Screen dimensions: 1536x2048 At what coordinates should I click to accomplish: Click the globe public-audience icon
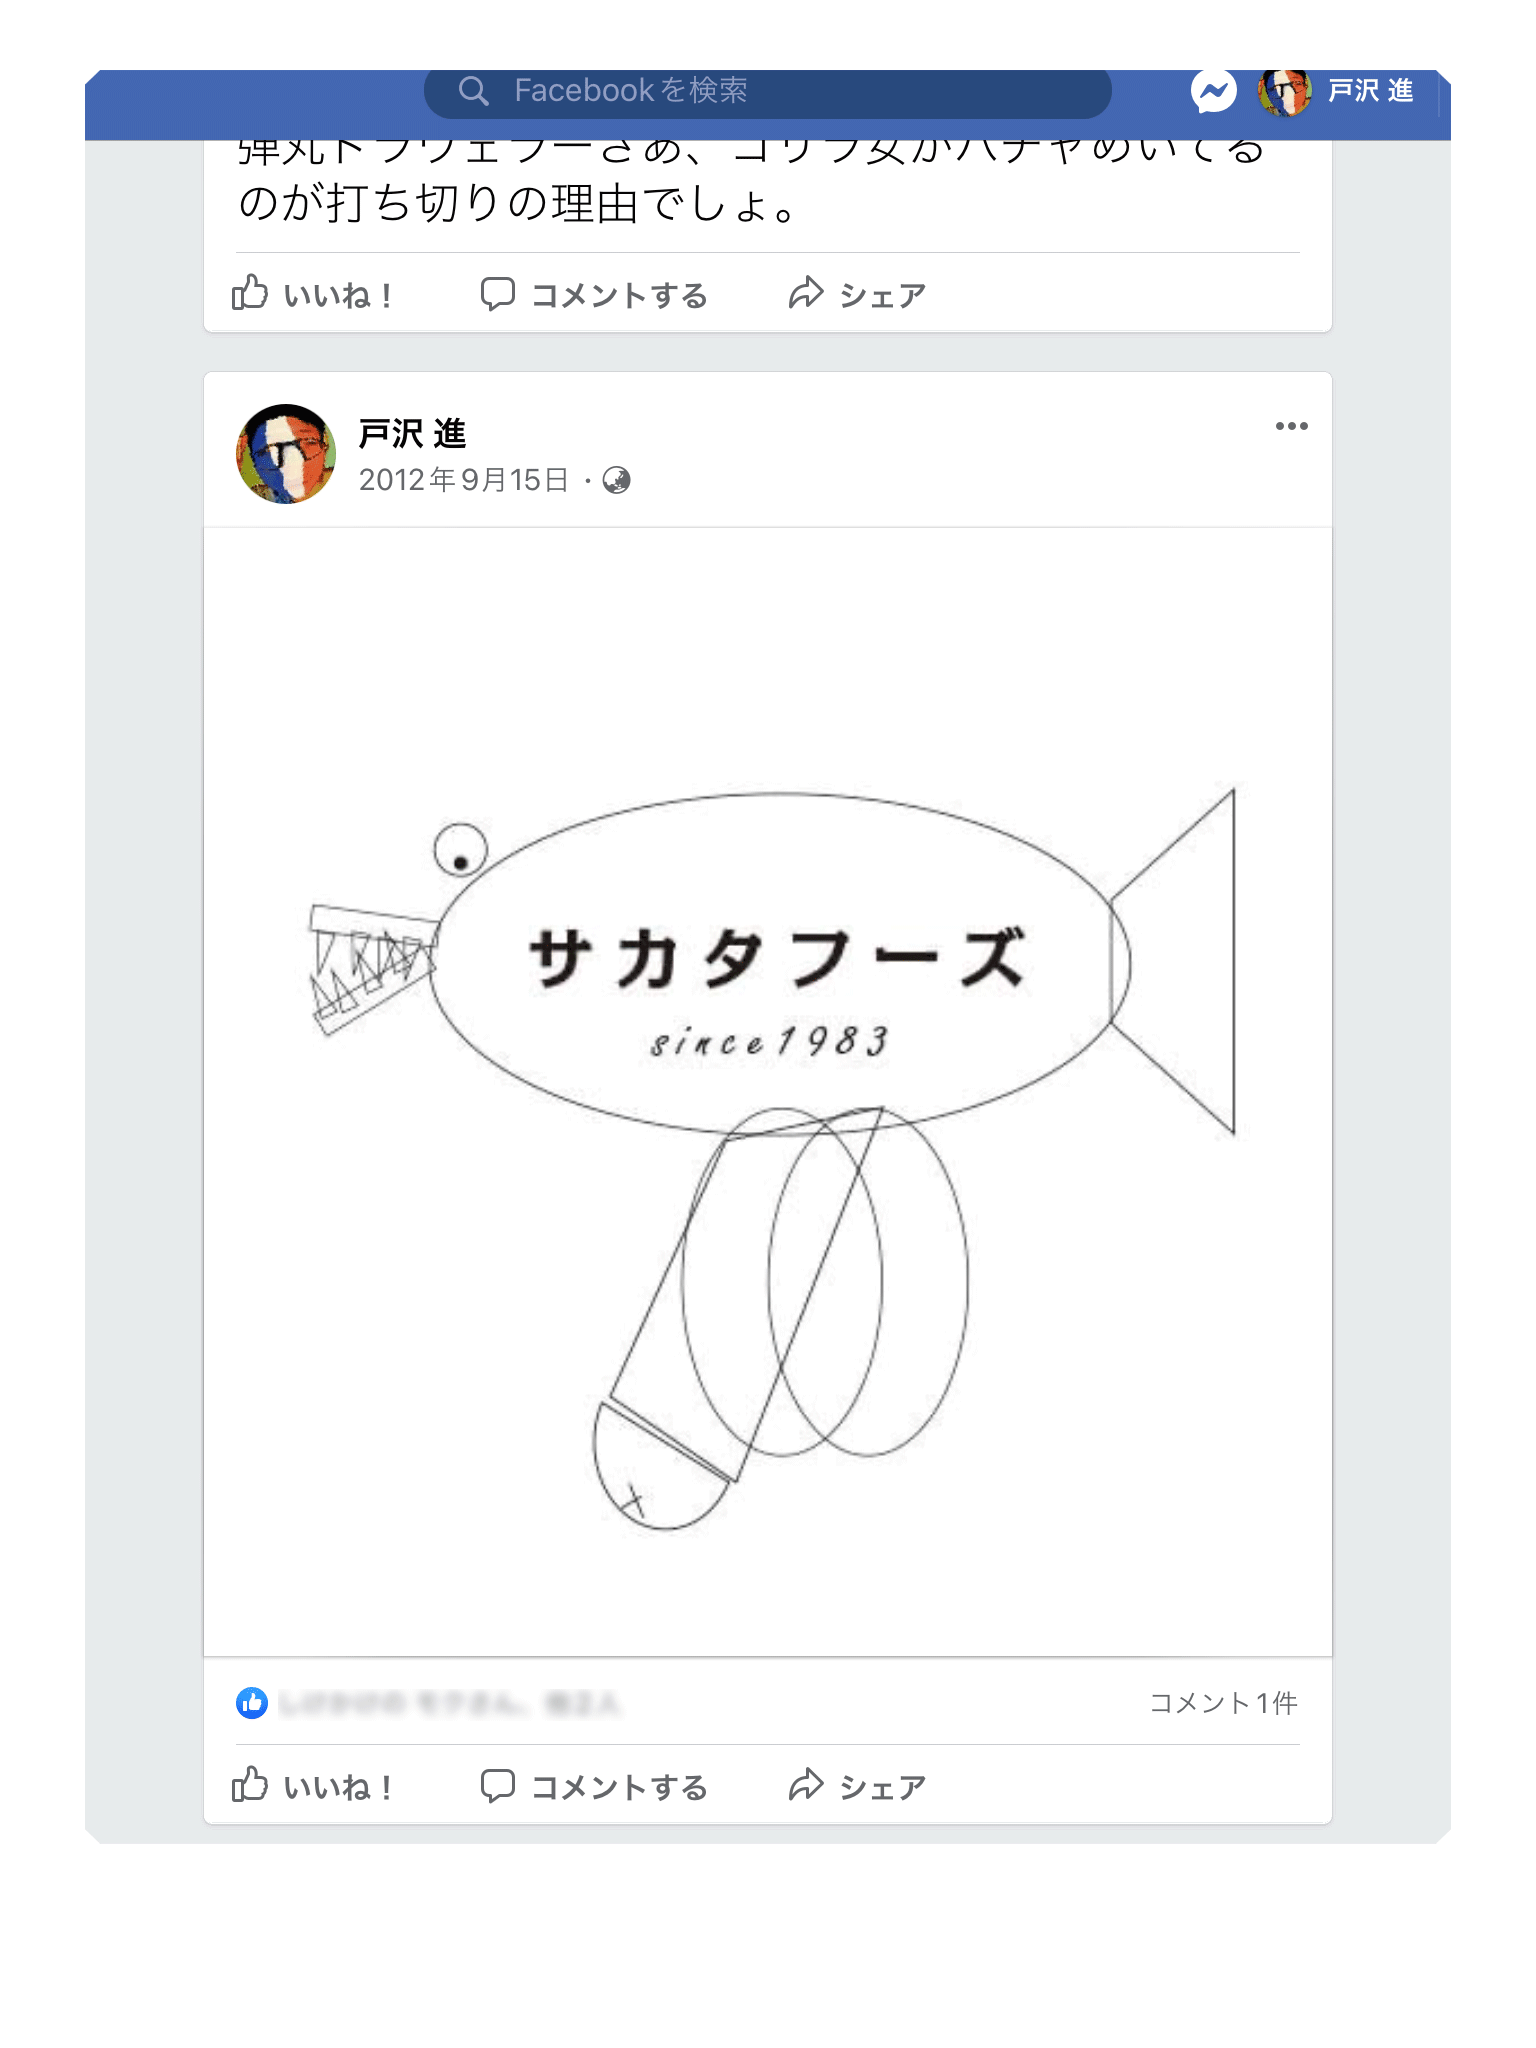point(616,481)
